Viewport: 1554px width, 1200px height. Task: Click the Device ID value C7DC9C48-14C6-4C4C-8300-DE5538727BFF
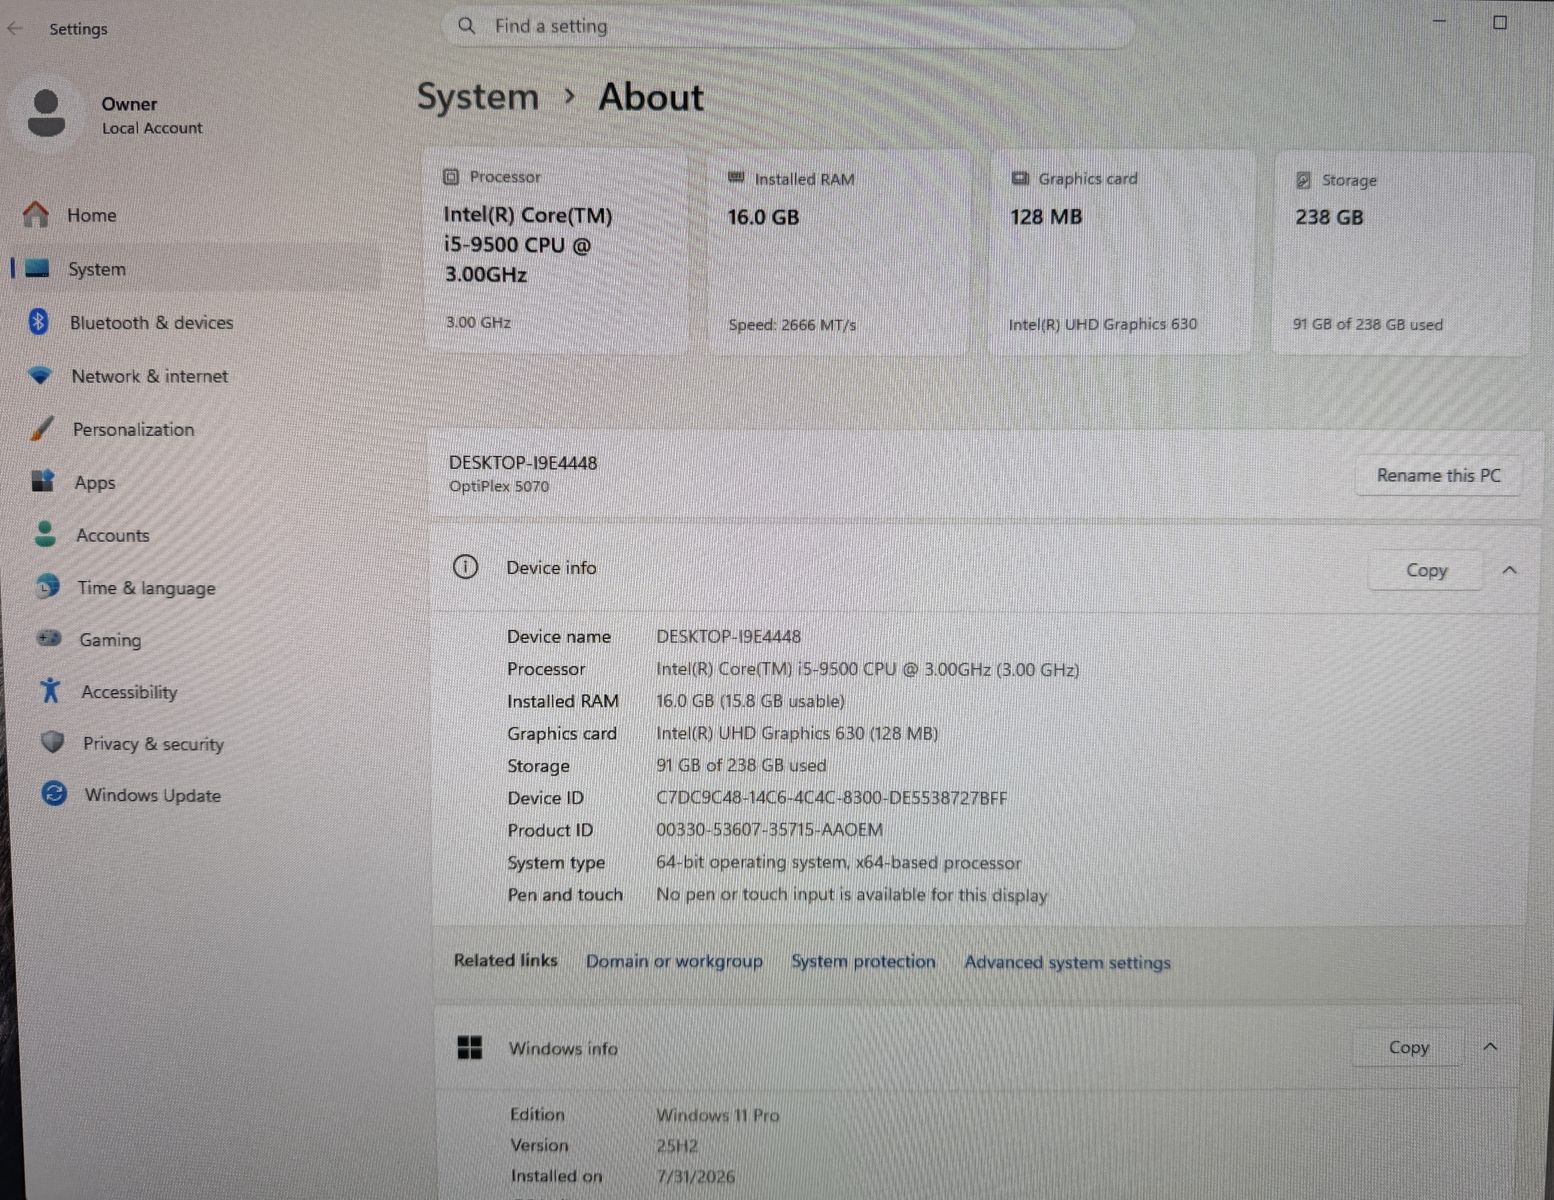tap(832, 798)
